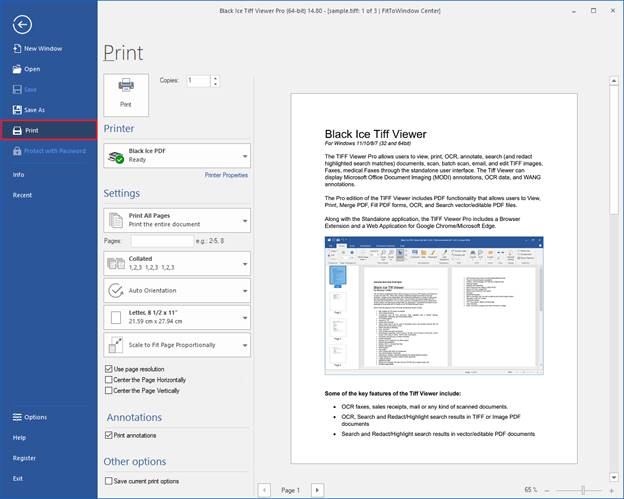Open Scale to Fit Page Proportionally dropdown
The height and width of the screenshot is (499, 624).
pyautogui.click(x=177, y=345)
